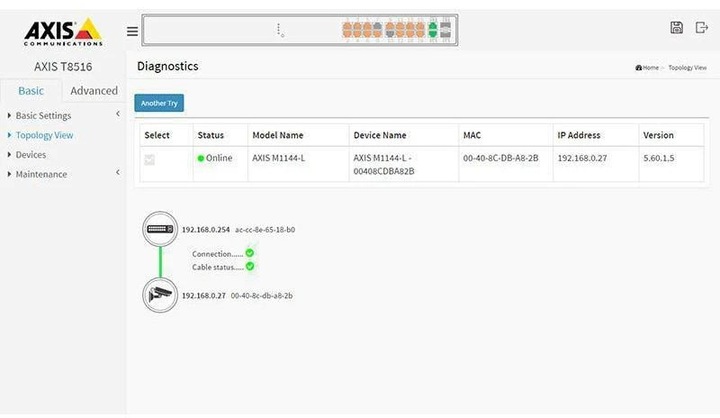Click the AXIS Communications logo
Screen dimensions: 720x418
point(63,32)
